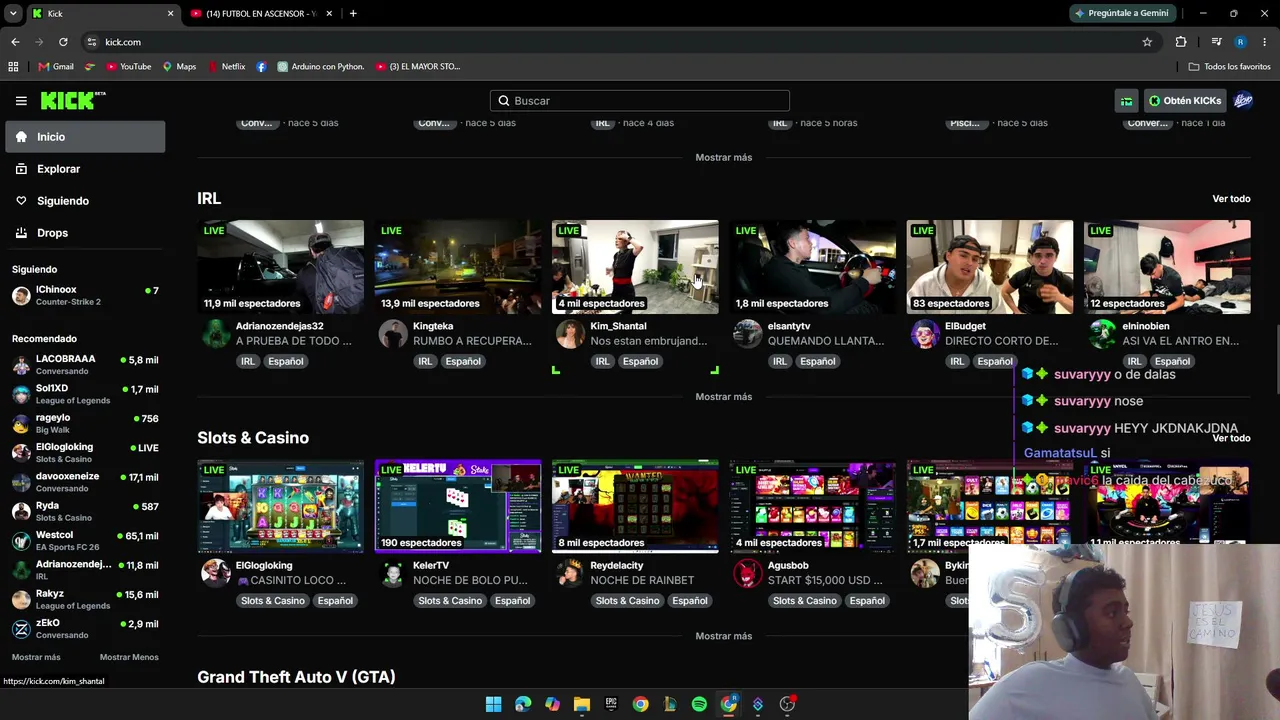
Task: Open Kim_Shantal live stream thumbnail
Action: tap(635, 267)
